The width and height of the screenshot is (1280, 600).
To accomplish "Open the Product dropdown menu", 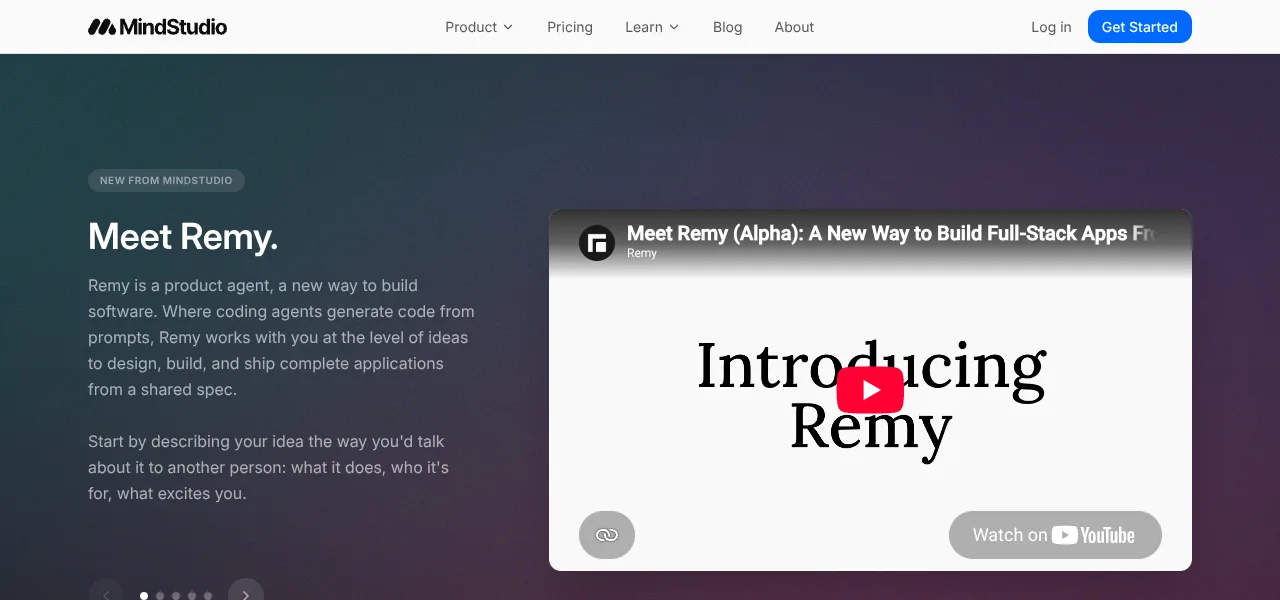I will click(x=479, y=27).
